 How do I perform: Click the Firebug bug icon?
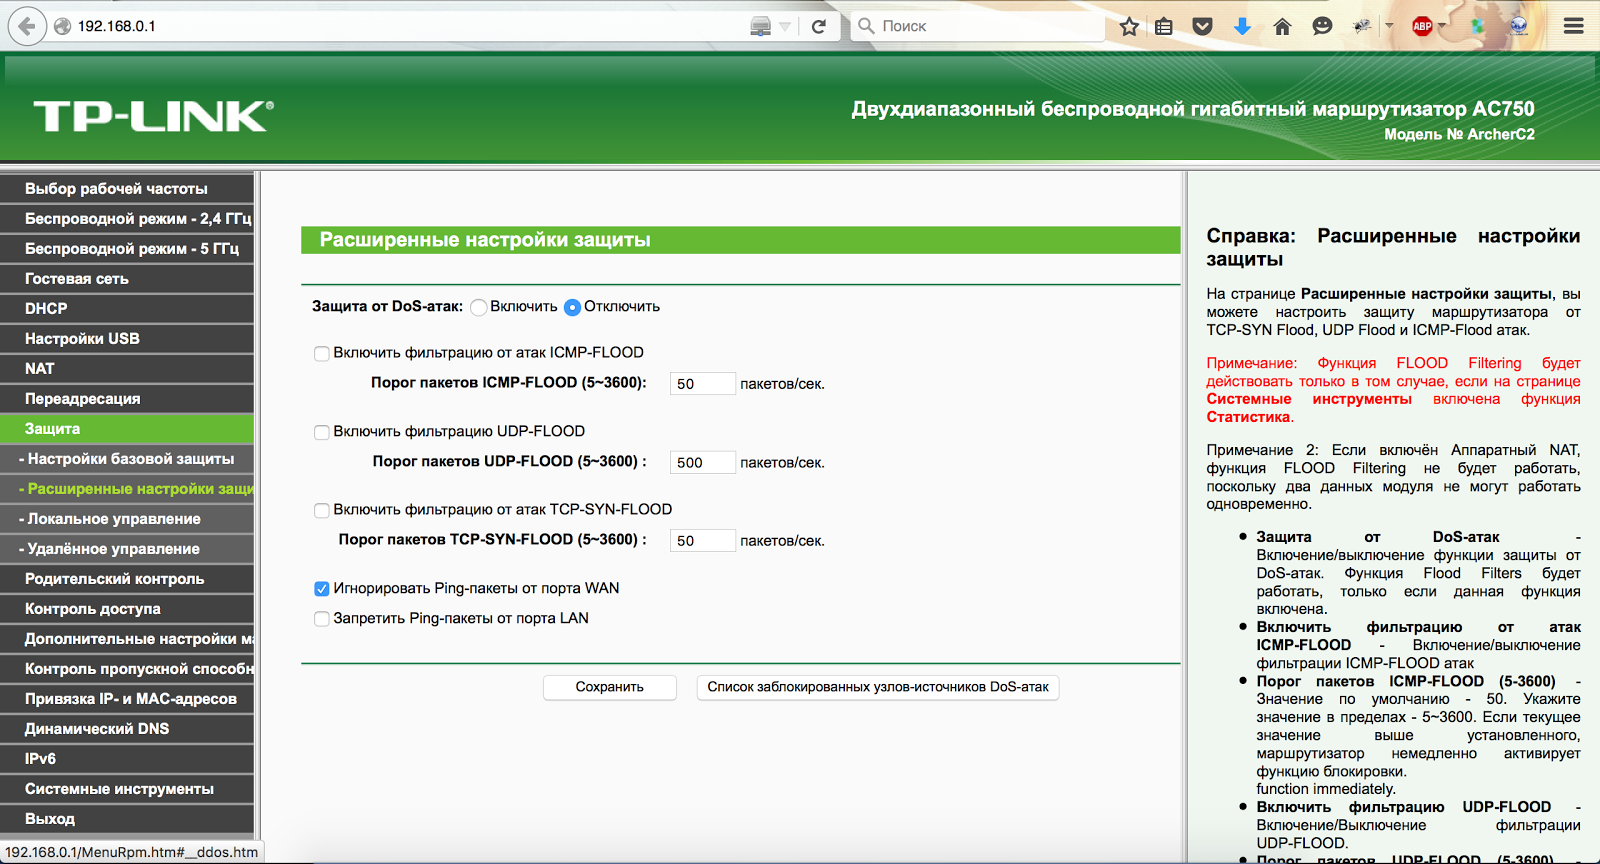[x=1362, y=26]
